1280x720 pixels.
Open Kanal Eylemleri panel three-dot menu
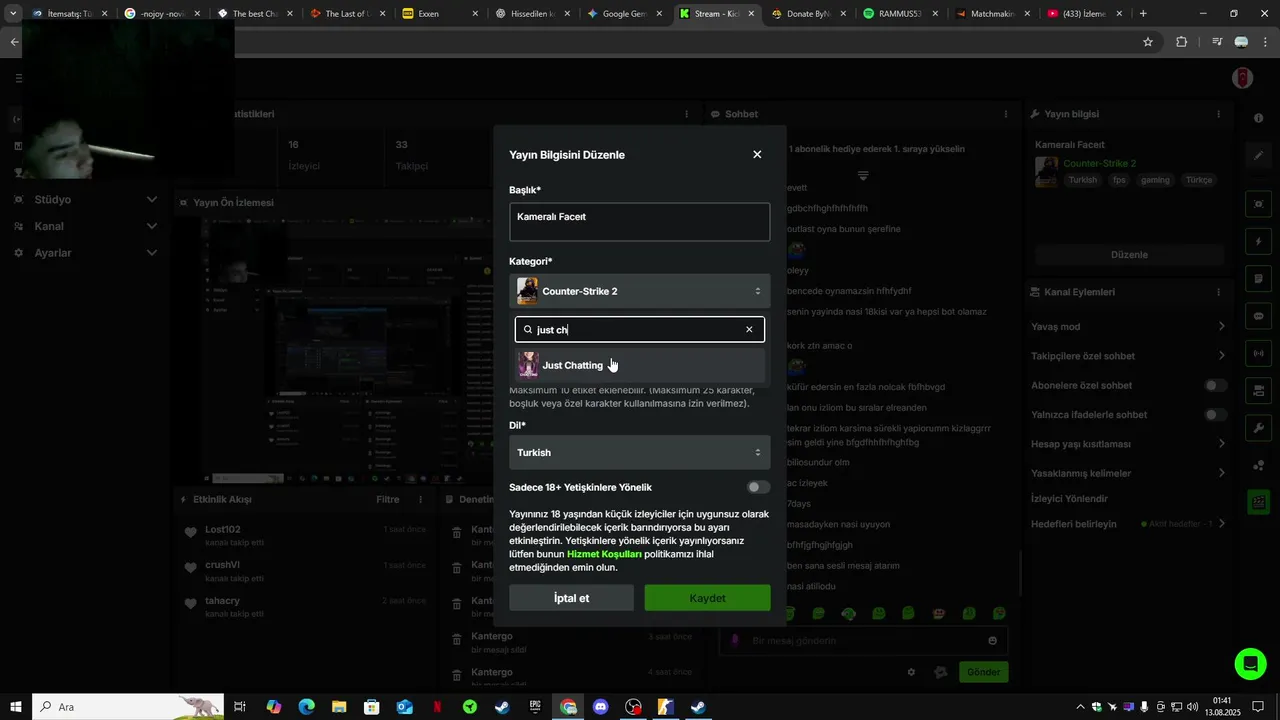click(1218, 292)
